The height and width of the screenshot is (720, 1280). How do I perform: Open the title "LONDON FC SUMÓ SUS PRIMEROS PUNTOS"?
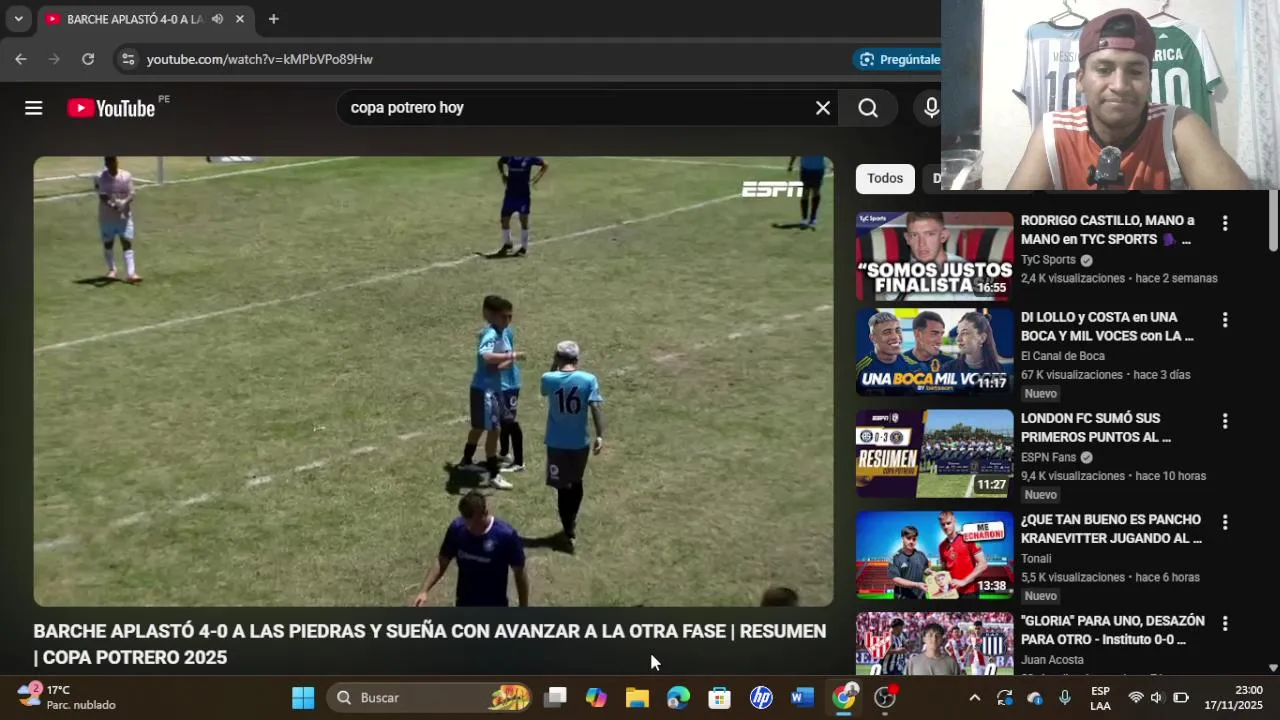[1096, 427]
